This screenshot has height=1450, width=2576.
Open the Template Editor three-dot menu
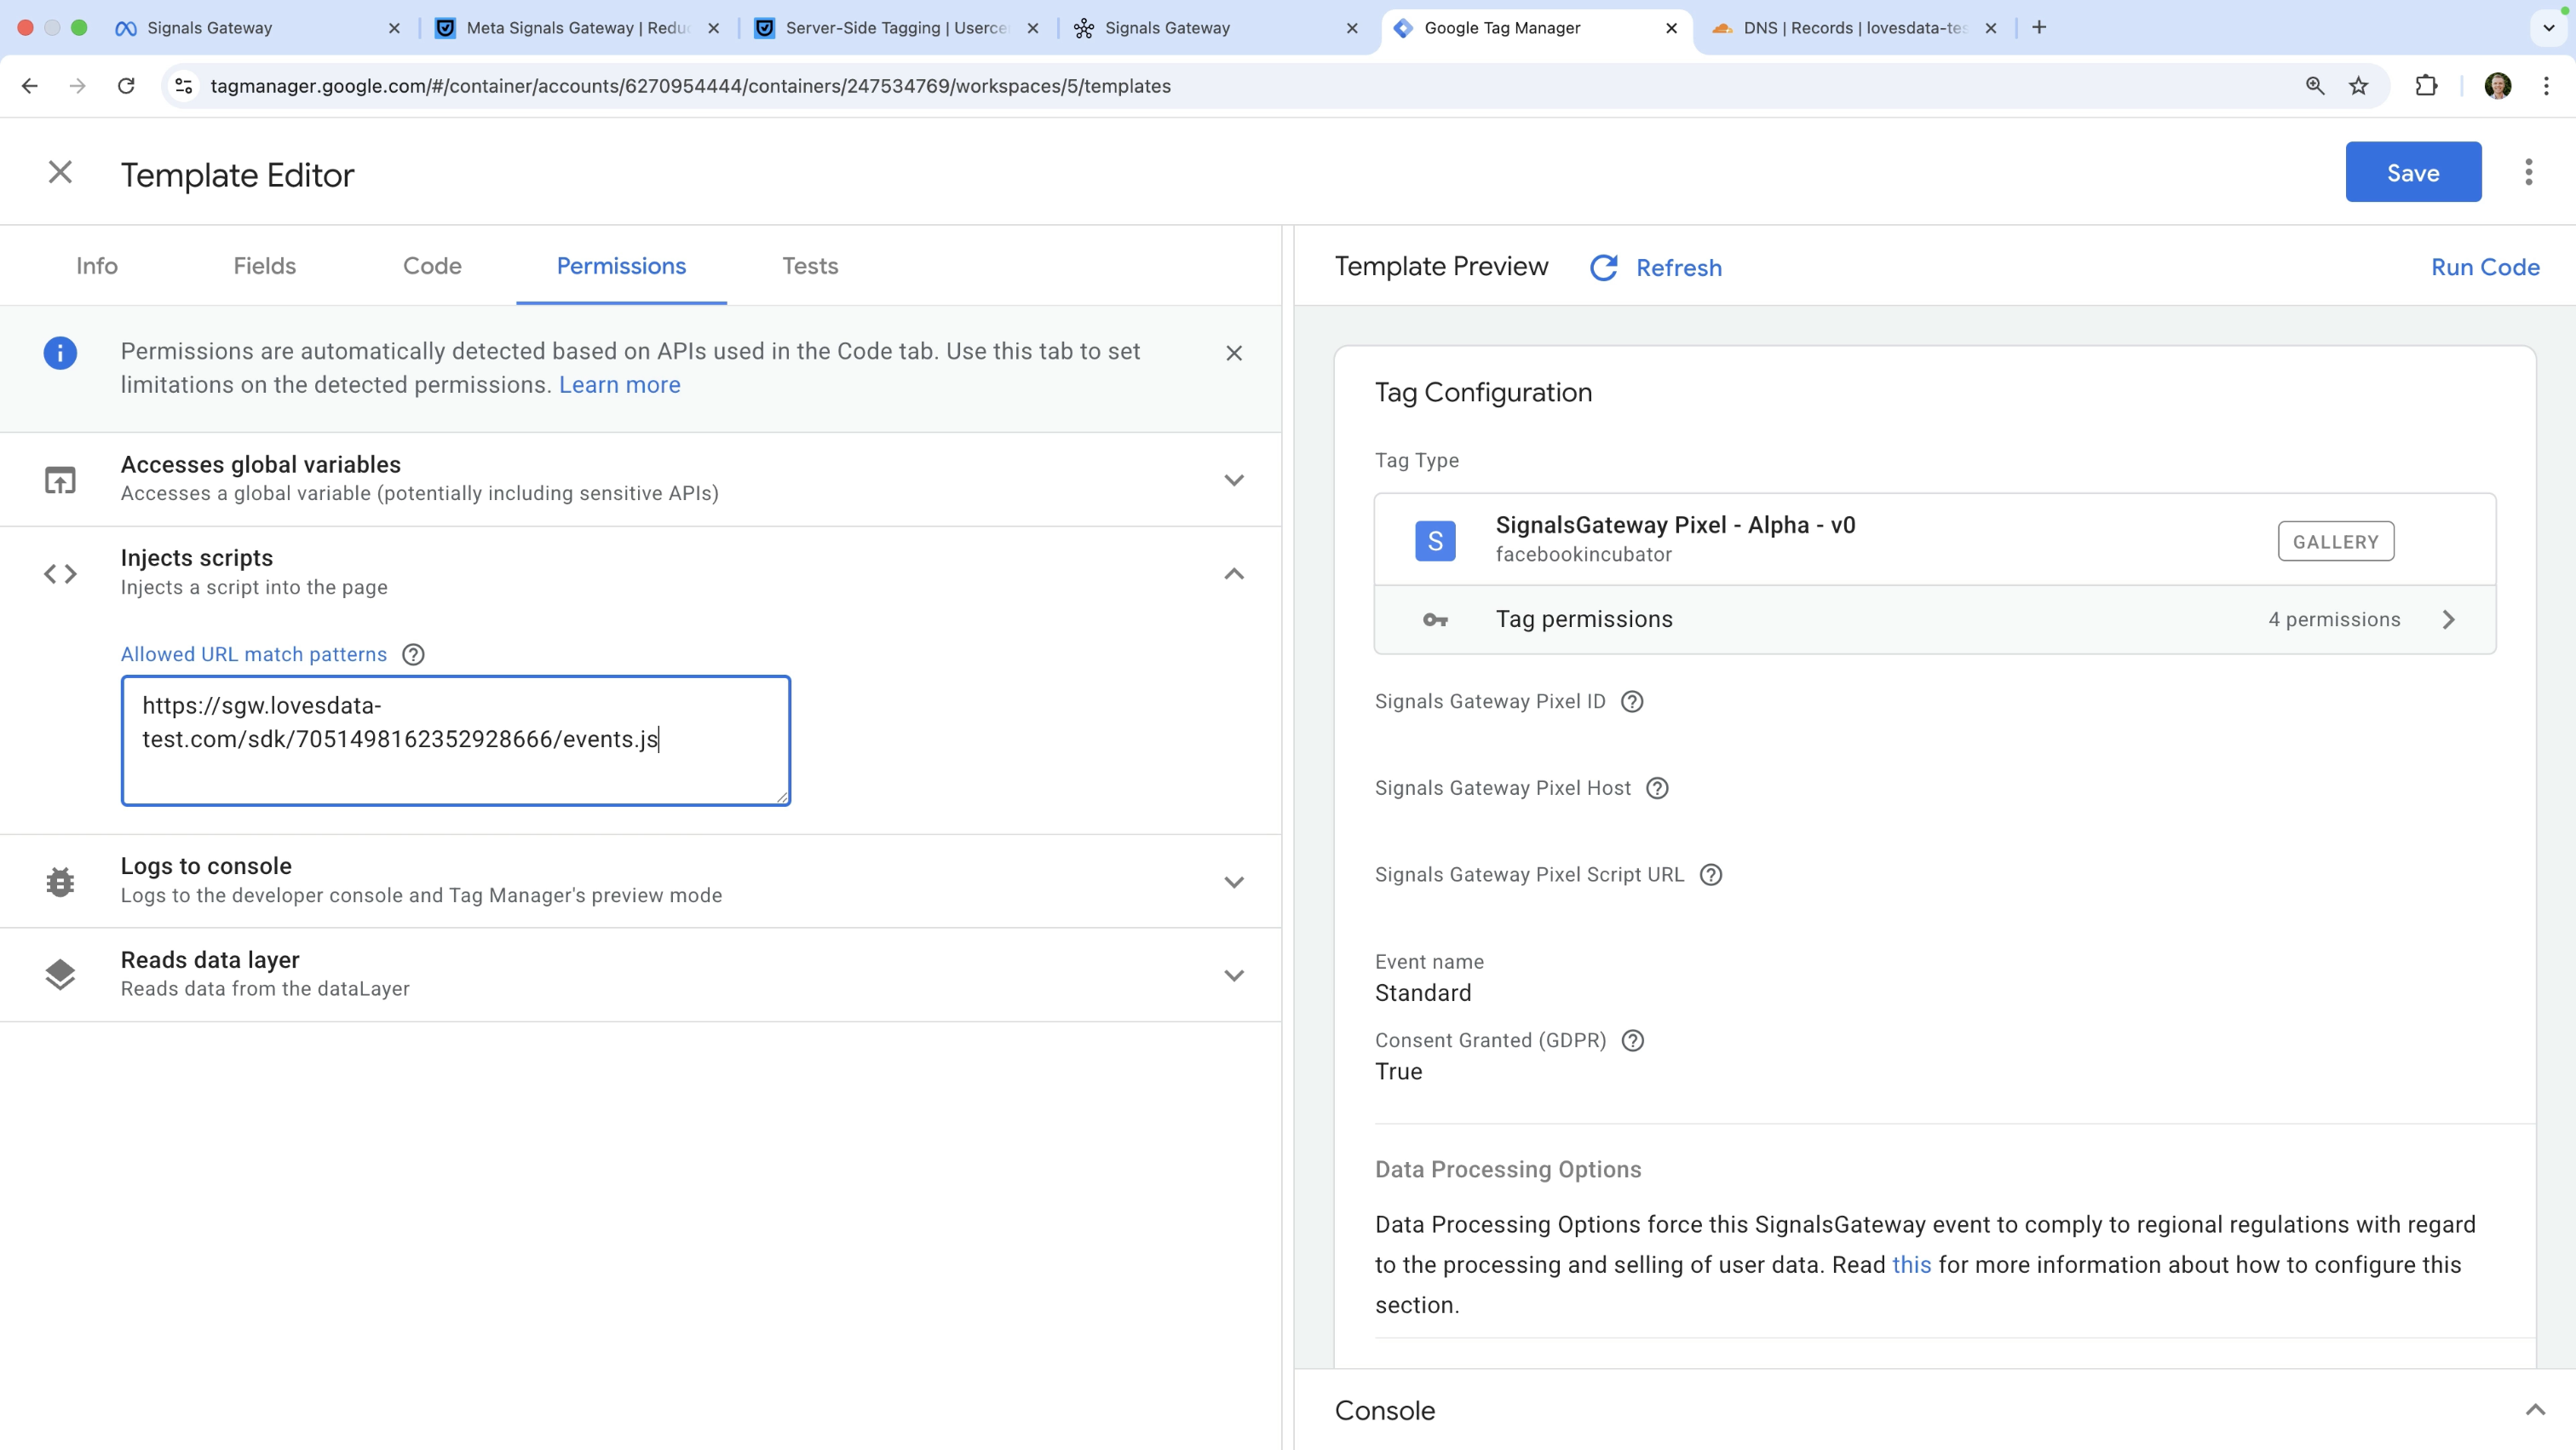(x=2528, y=172)
